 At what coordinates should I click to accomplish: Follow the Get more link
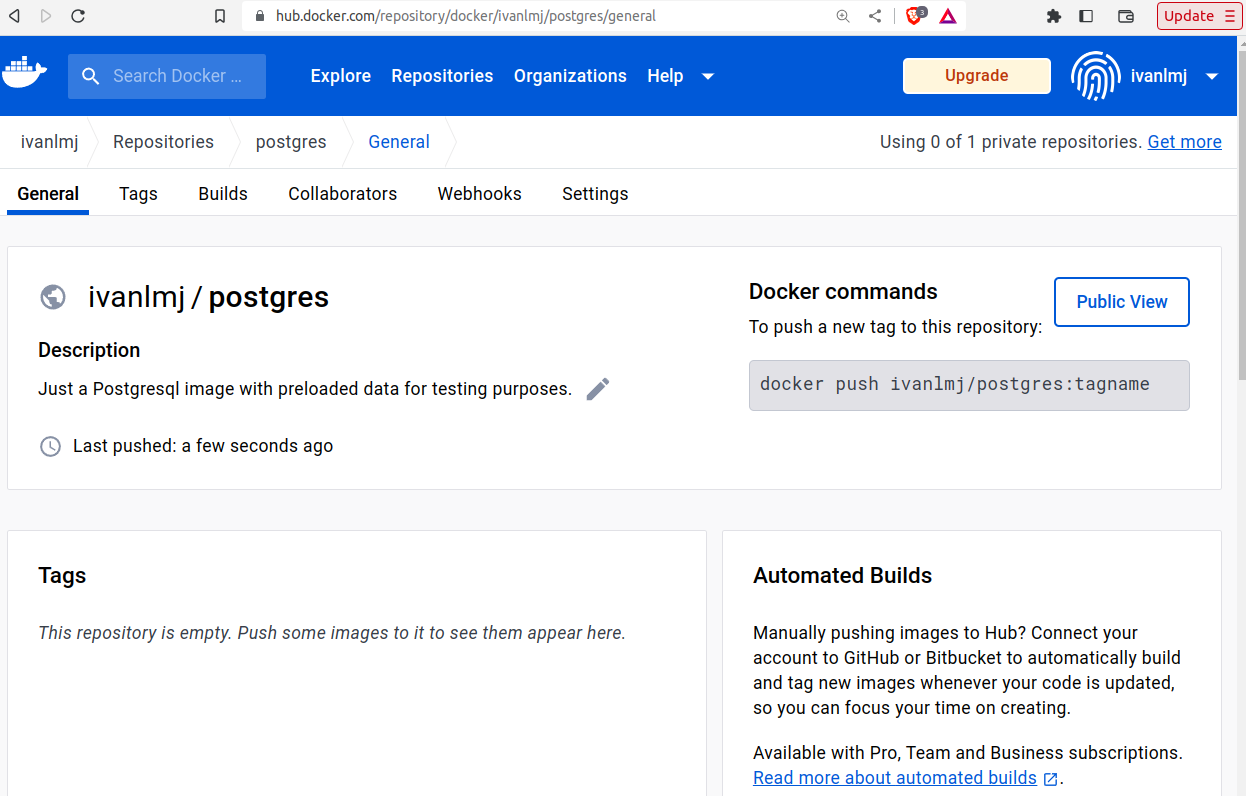[1185, 142]
